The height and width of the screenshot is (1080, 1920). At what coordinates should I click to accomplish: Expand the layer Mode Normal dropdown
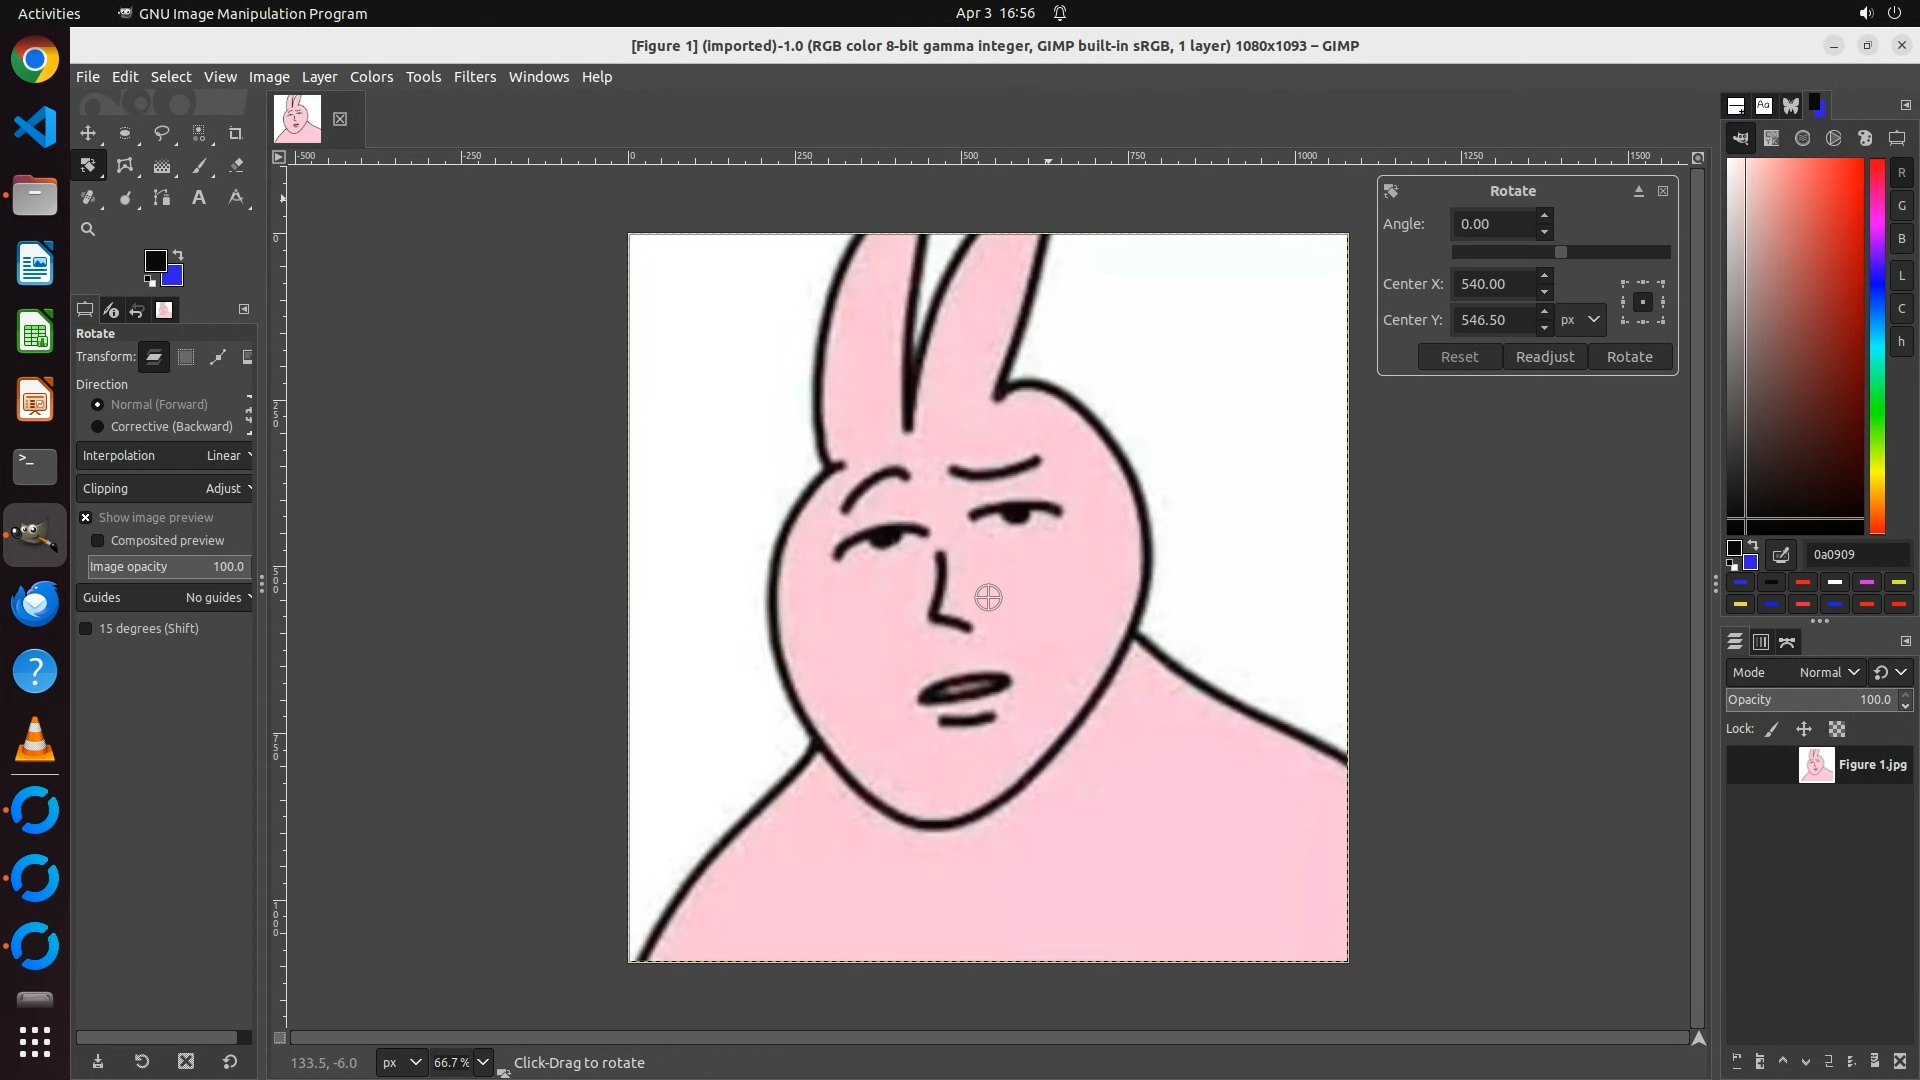1828,673
